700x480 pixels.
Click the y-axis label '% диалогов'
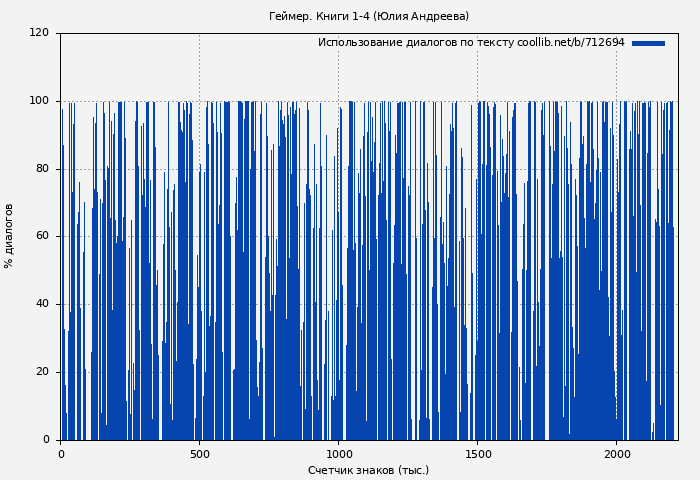coord(9,236)
